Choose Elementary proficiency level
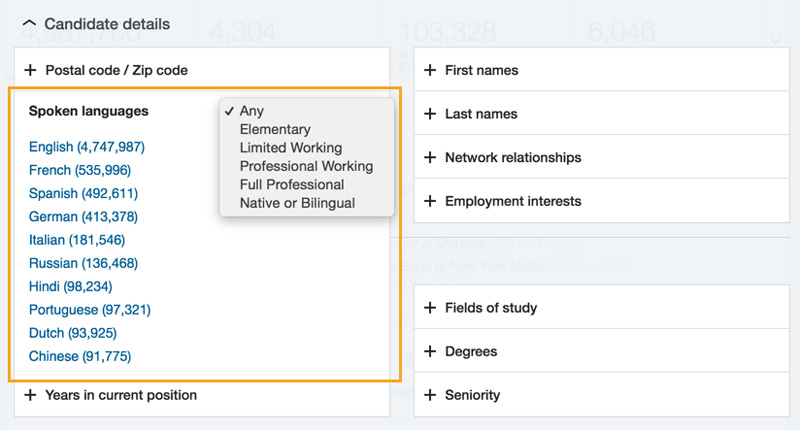The height and width of the screenshot is (430, 800). click(x=275, y=129)
